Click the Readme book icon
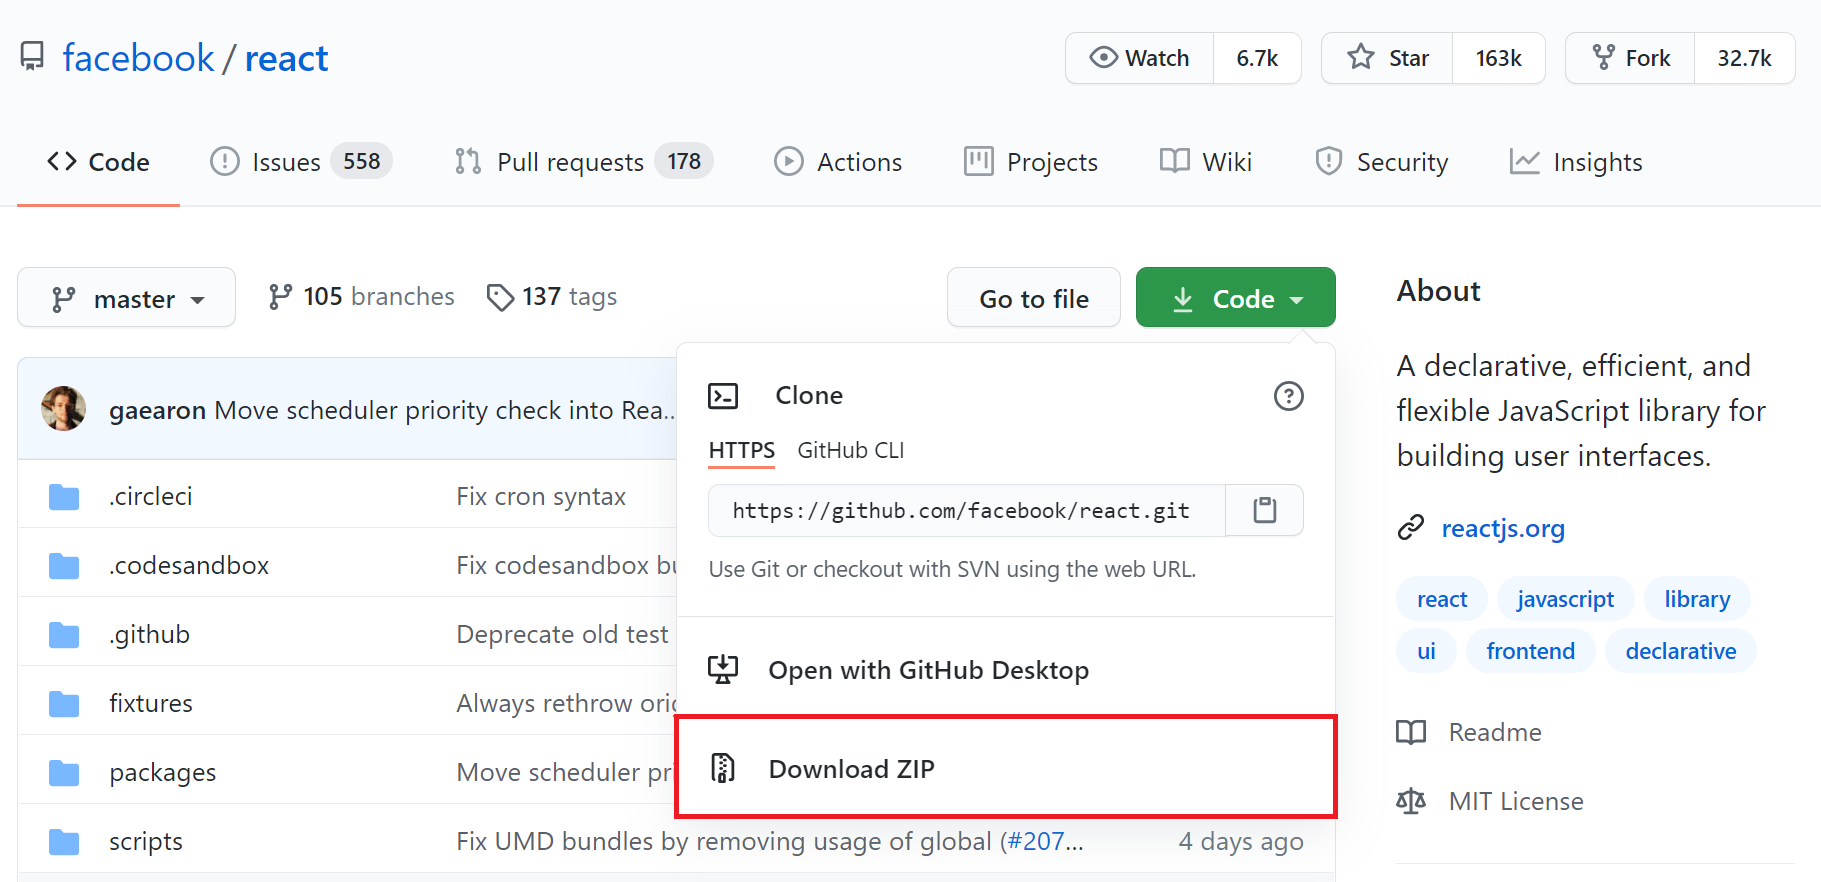 click(1411, 732)
